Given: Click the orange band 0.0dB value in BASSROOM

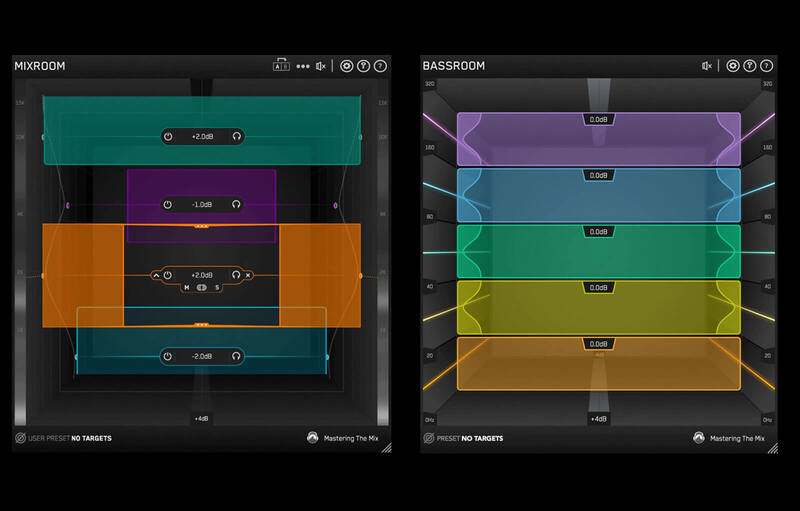Looking at the screenshot, I should pos(599,344).
